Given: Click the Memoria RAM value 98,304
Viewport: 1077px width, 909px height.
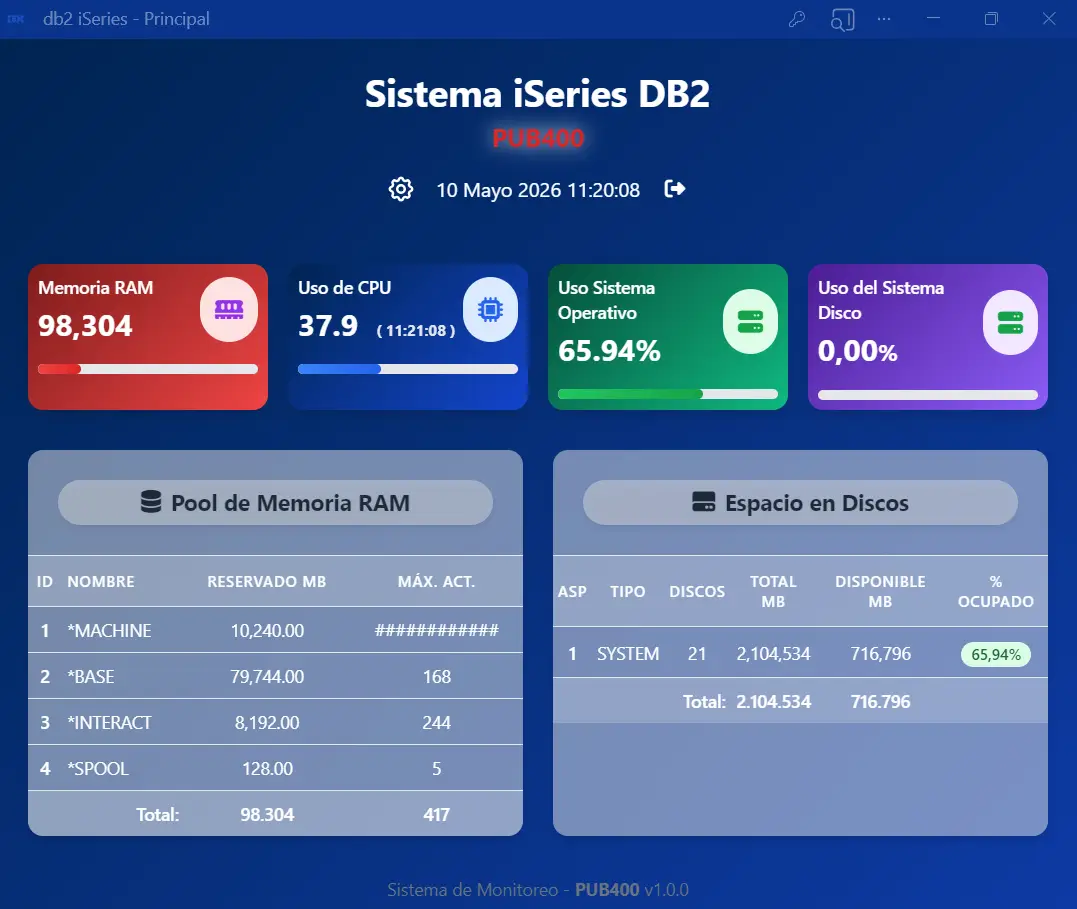Looking at the screenshot, I should click(85, 326).
